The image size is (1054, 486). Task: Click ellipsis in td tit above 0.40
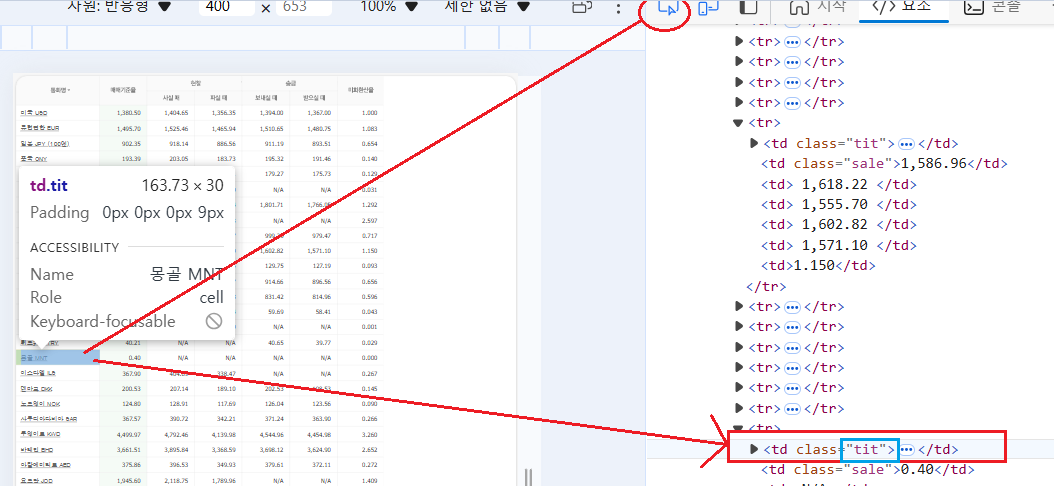pyautogui.click(x=905, y=449)
